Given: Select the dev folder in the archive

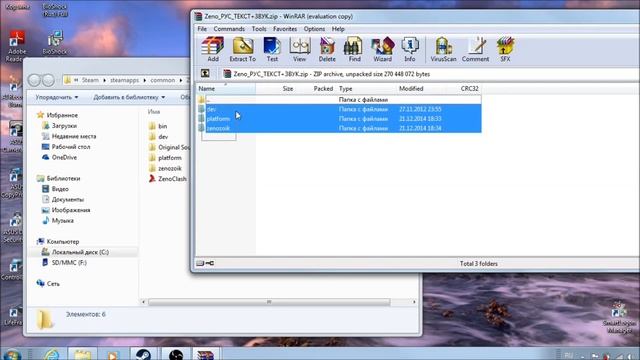Looking at the screenshot, I should [x=339, y=109].
